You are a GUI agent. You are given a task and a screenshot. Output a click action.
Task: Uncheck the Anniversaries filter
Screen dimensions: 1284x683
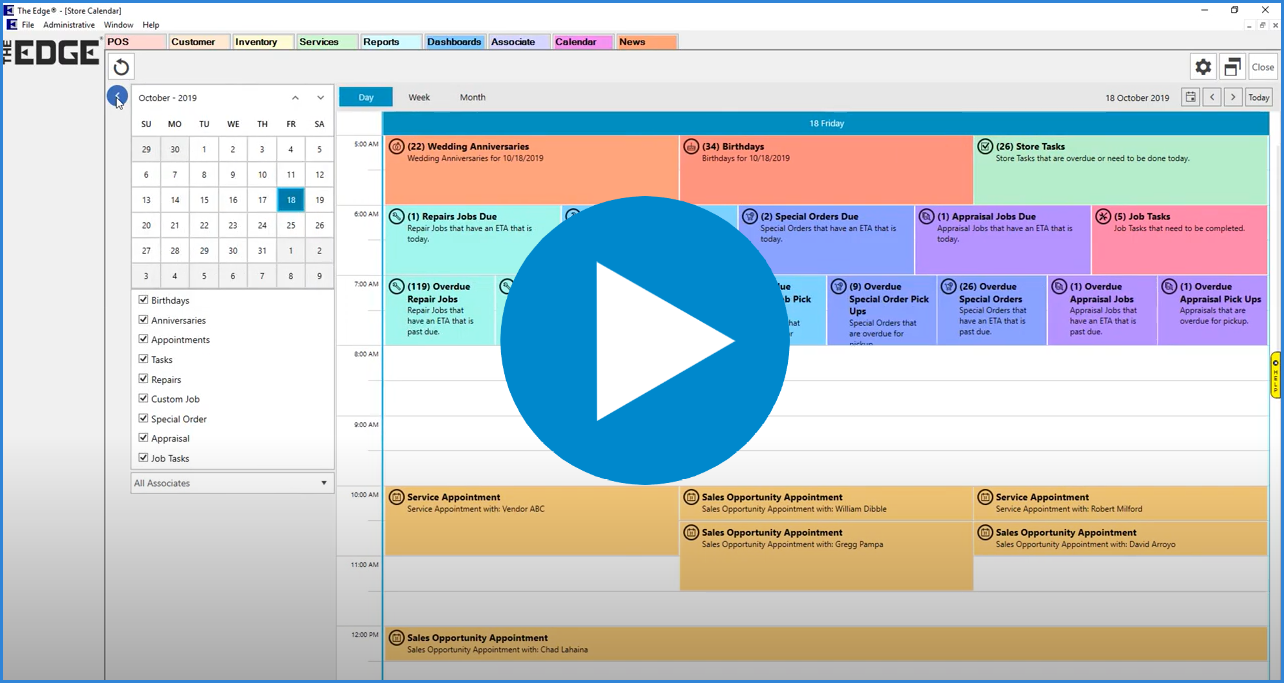click(143, 320)
